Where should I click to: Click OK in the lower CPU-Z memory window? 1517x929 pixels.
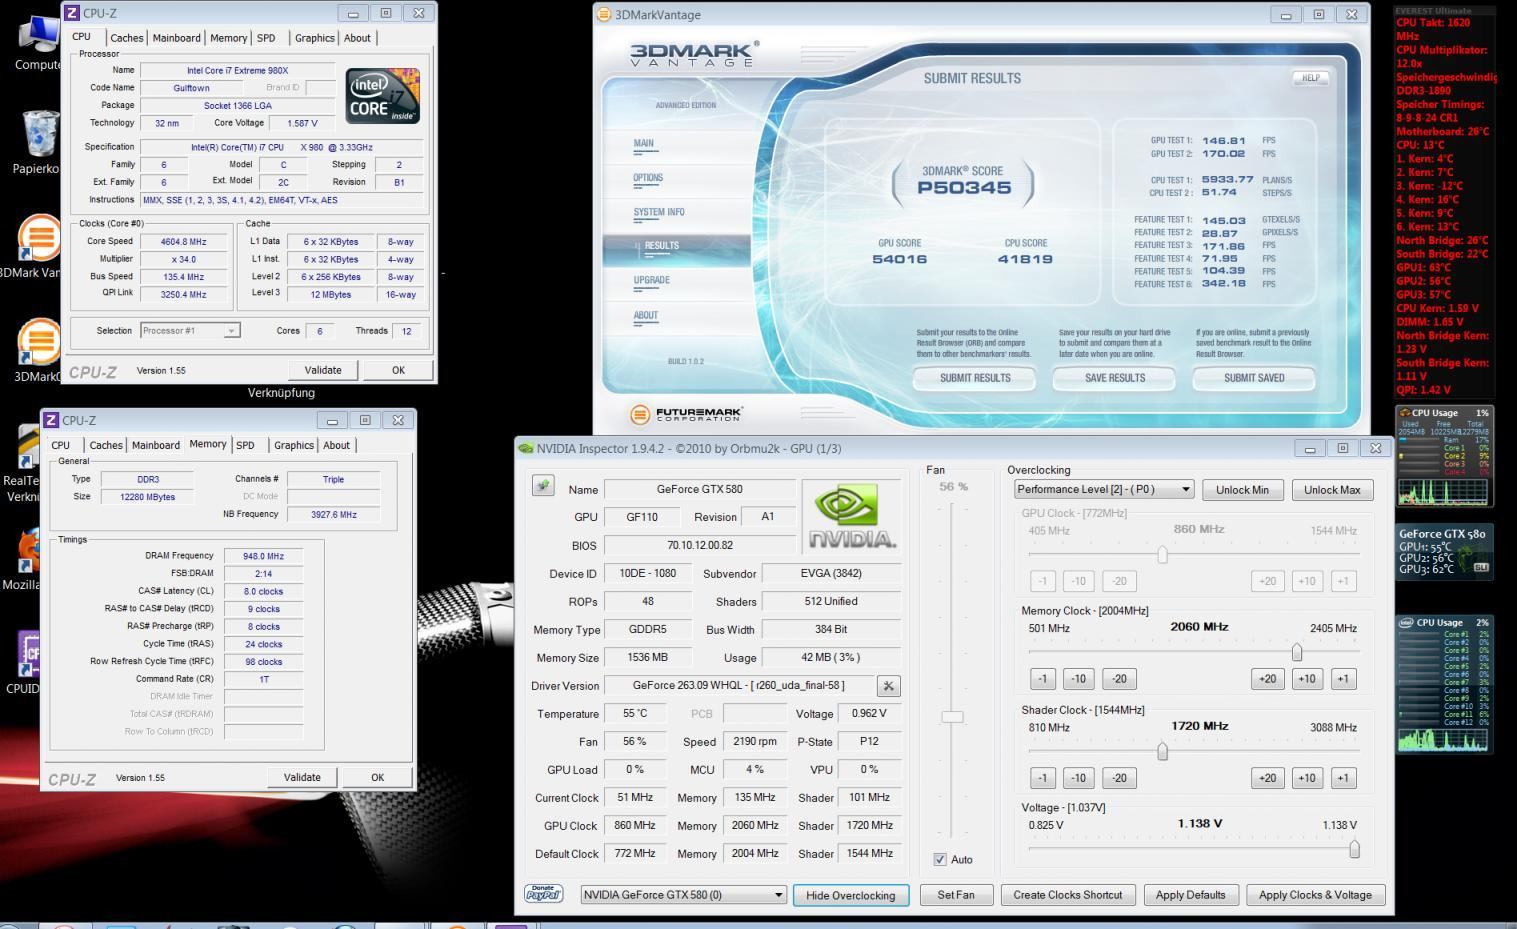click(377, 777)
